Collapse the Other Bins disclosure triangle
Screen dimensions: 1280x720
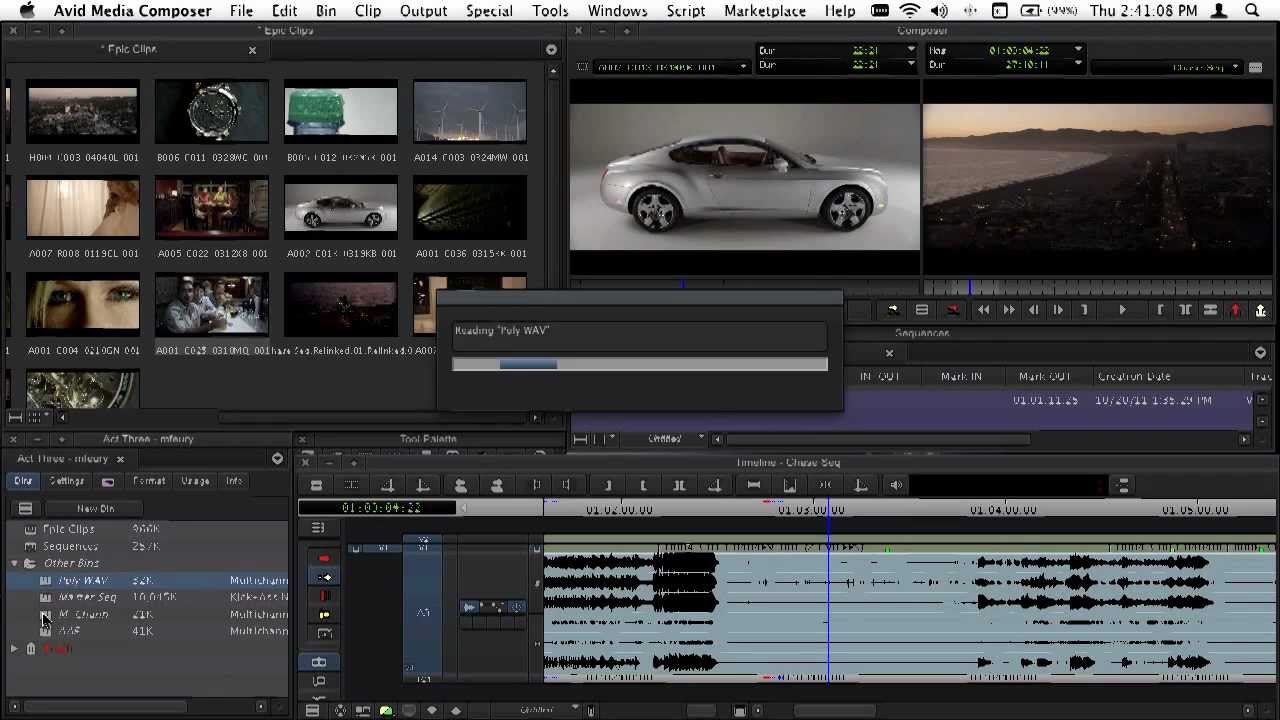(14, 563)
